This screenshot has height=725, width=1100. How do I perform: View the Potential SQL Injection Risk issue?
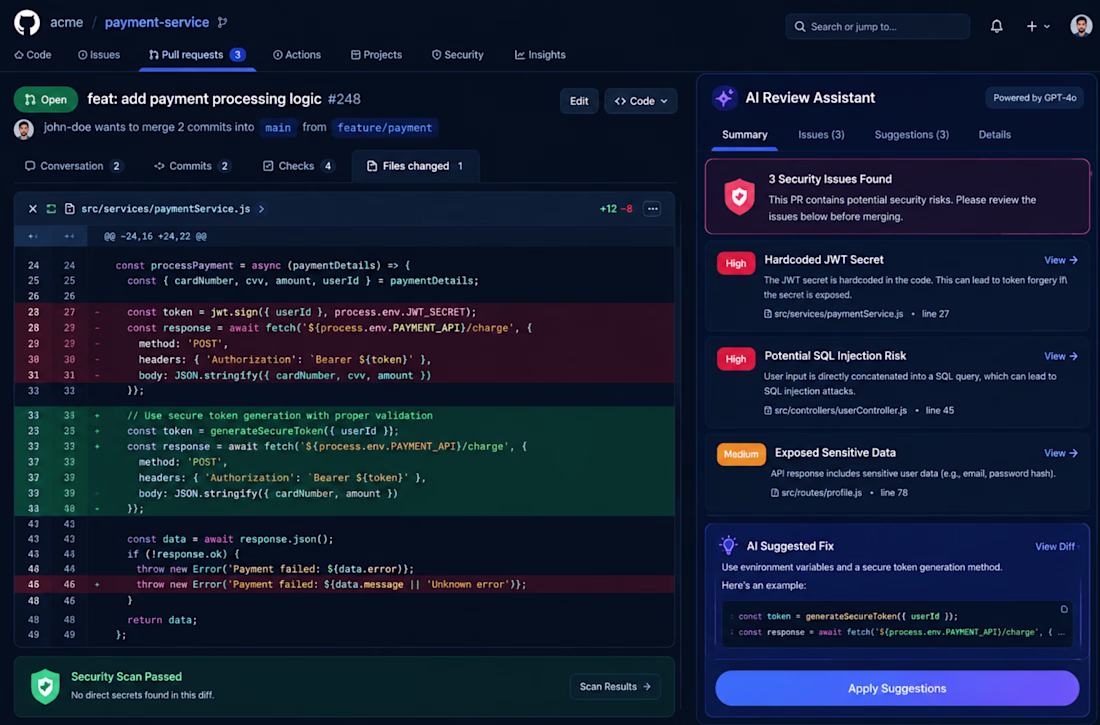[x=1061, y=357]
